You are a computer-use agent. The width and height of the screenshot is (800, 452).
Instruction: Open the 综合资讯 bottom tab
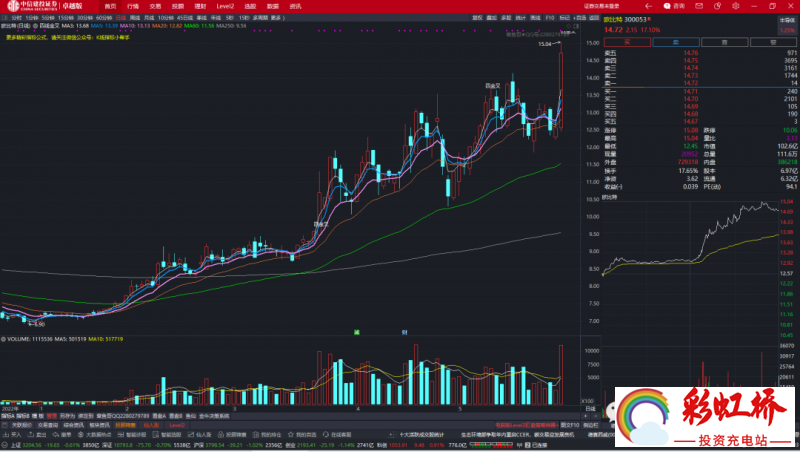[x=73, y=425]
